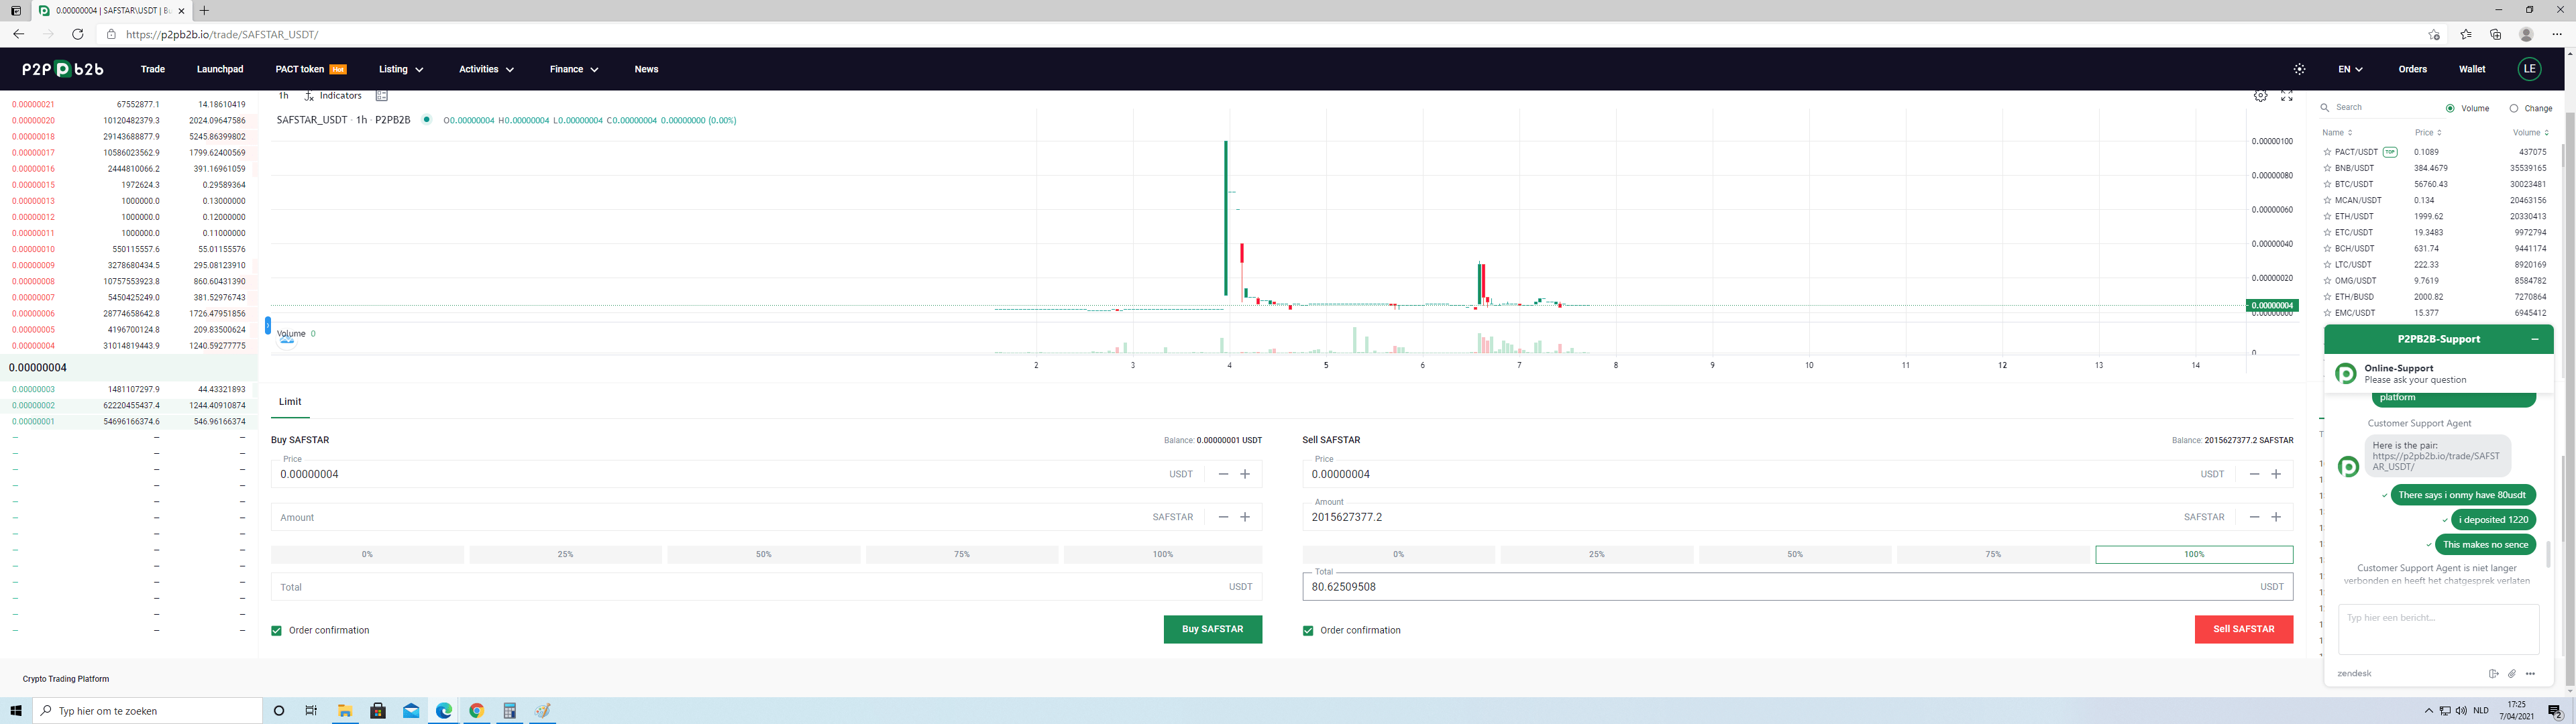Open the Launchpad menu item

coord(220,69)
